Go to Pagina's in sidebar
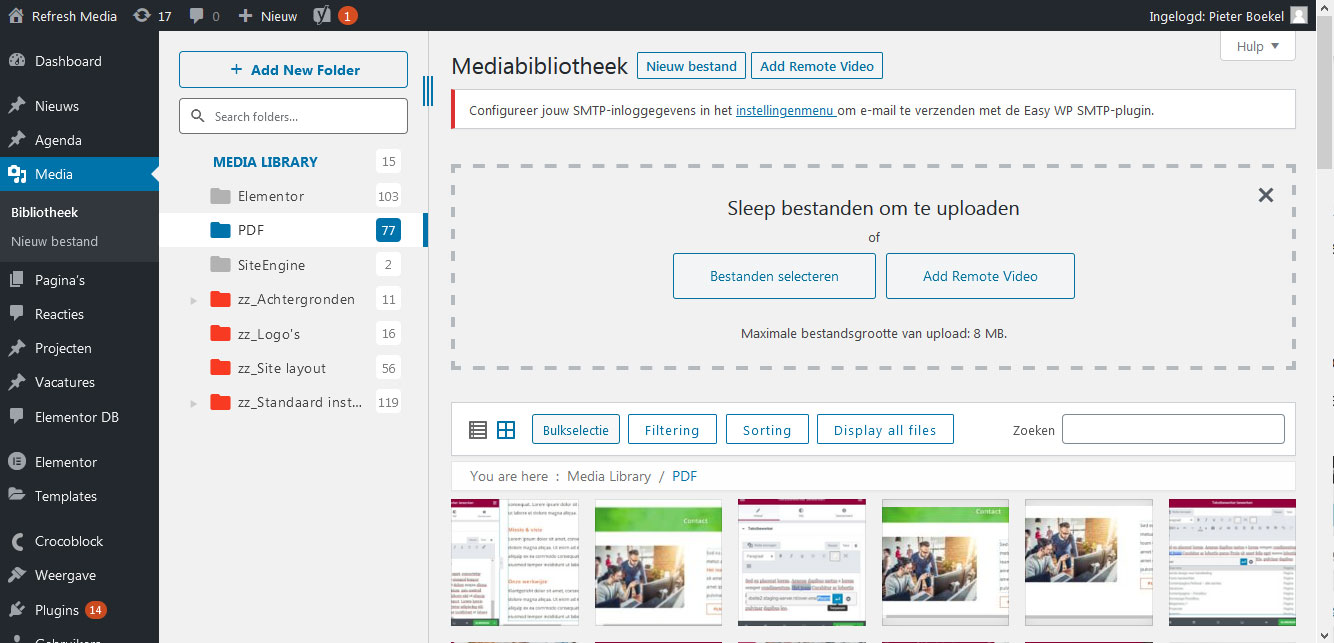Image resolution: width=1334 pixels, height=643 pixels. 60,280
